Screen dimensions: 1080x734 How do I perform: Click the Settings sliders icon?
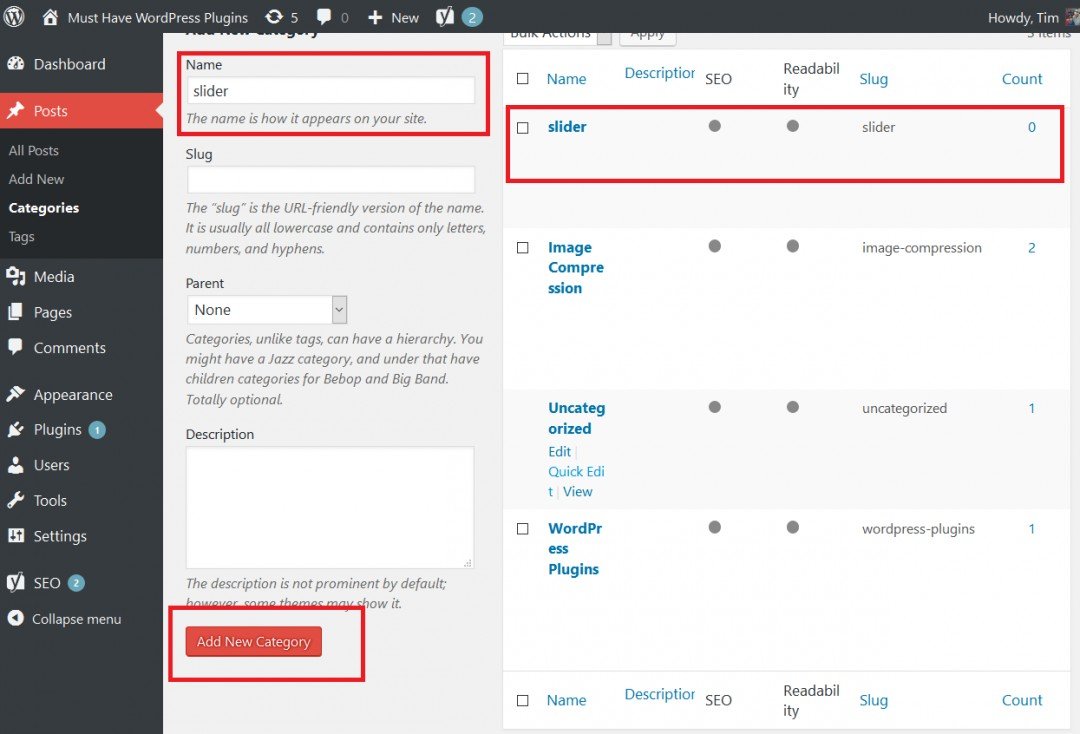(16, 535)
